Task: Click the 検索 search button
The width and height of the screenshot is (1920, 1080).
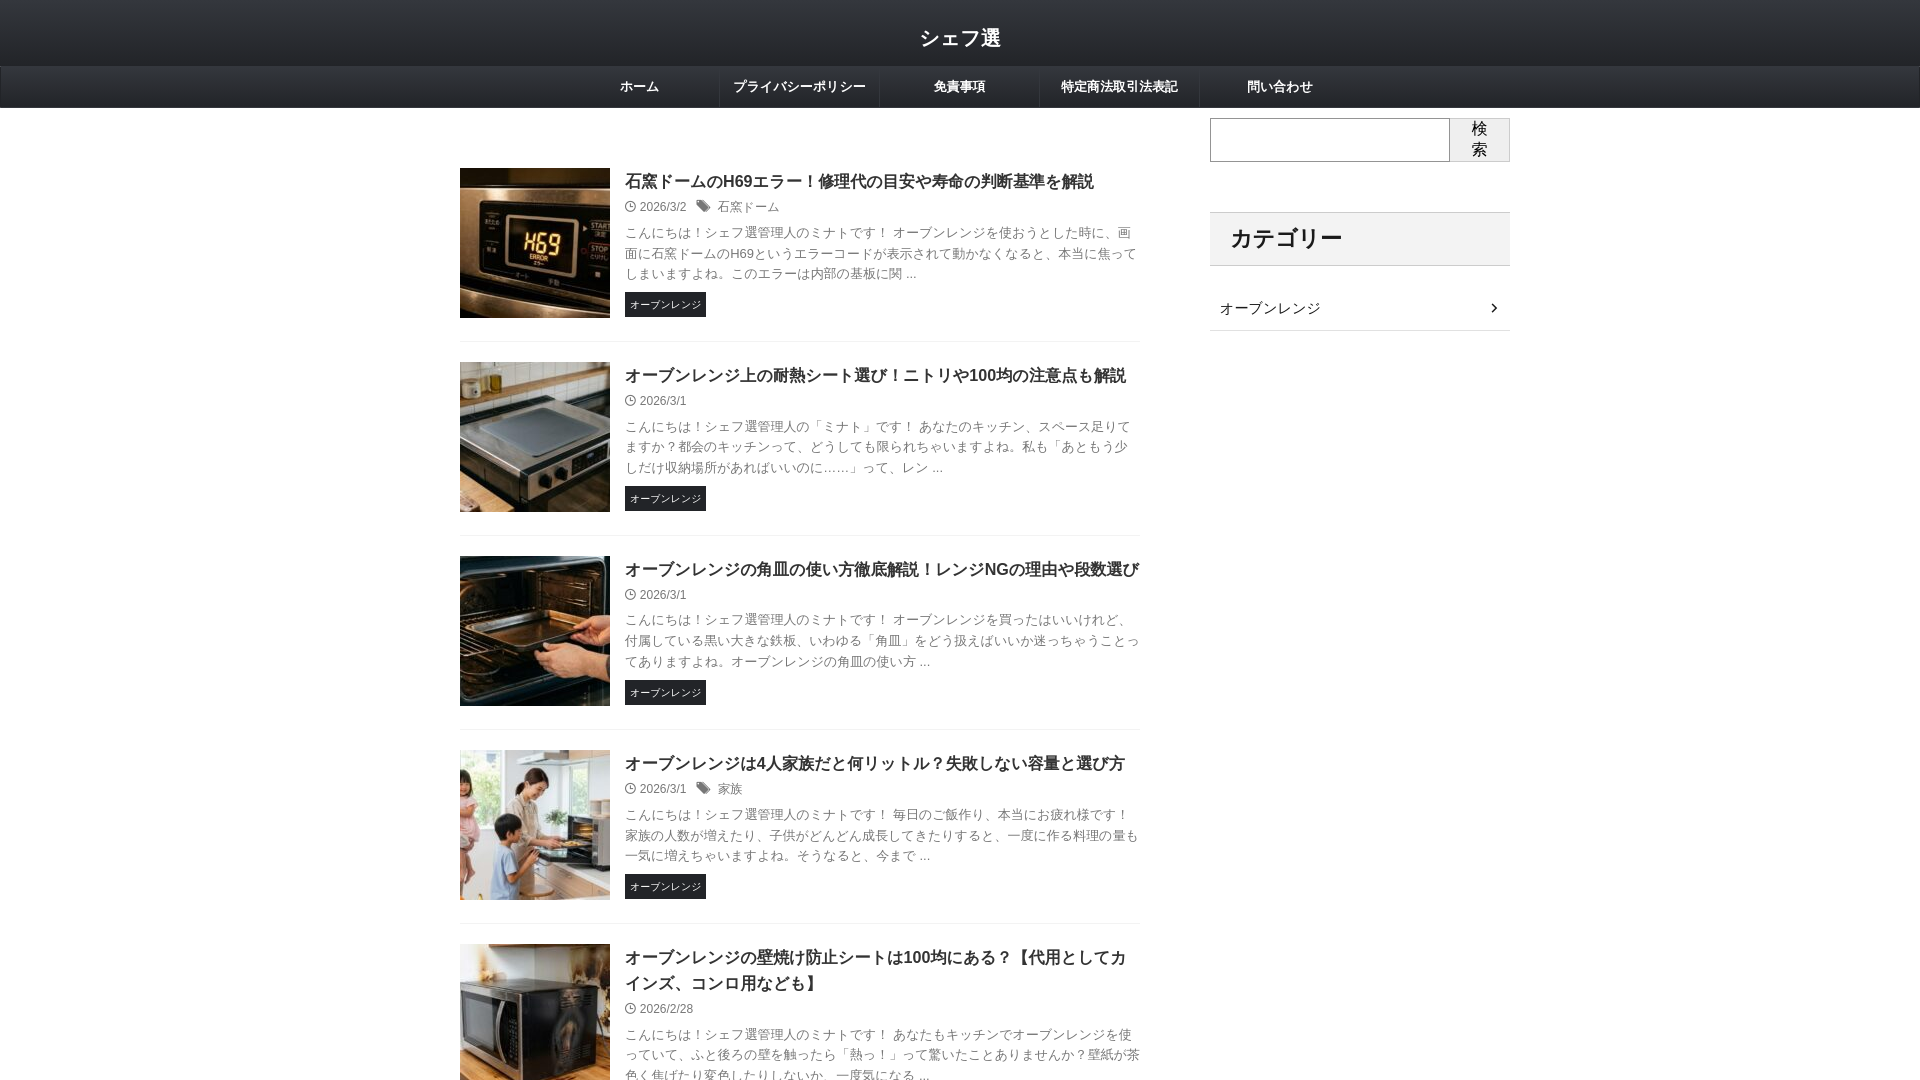Action: [1479, 140]
